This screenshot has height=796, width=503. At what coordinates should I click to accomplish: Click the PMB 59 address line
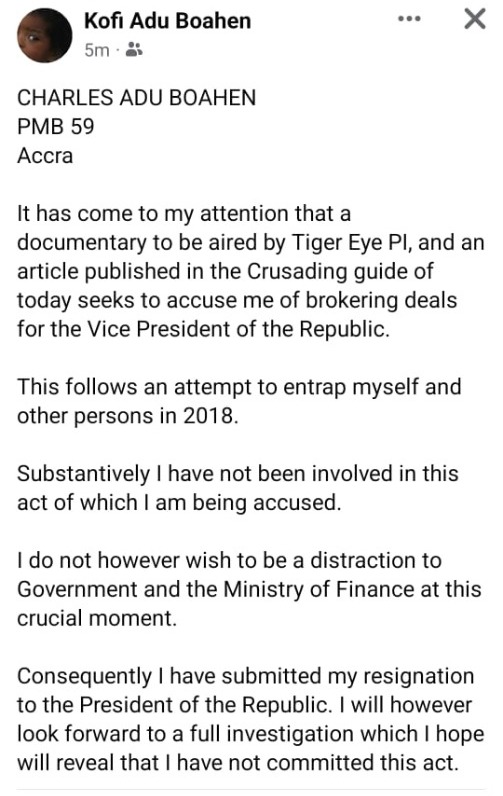[x=56, y=126]
